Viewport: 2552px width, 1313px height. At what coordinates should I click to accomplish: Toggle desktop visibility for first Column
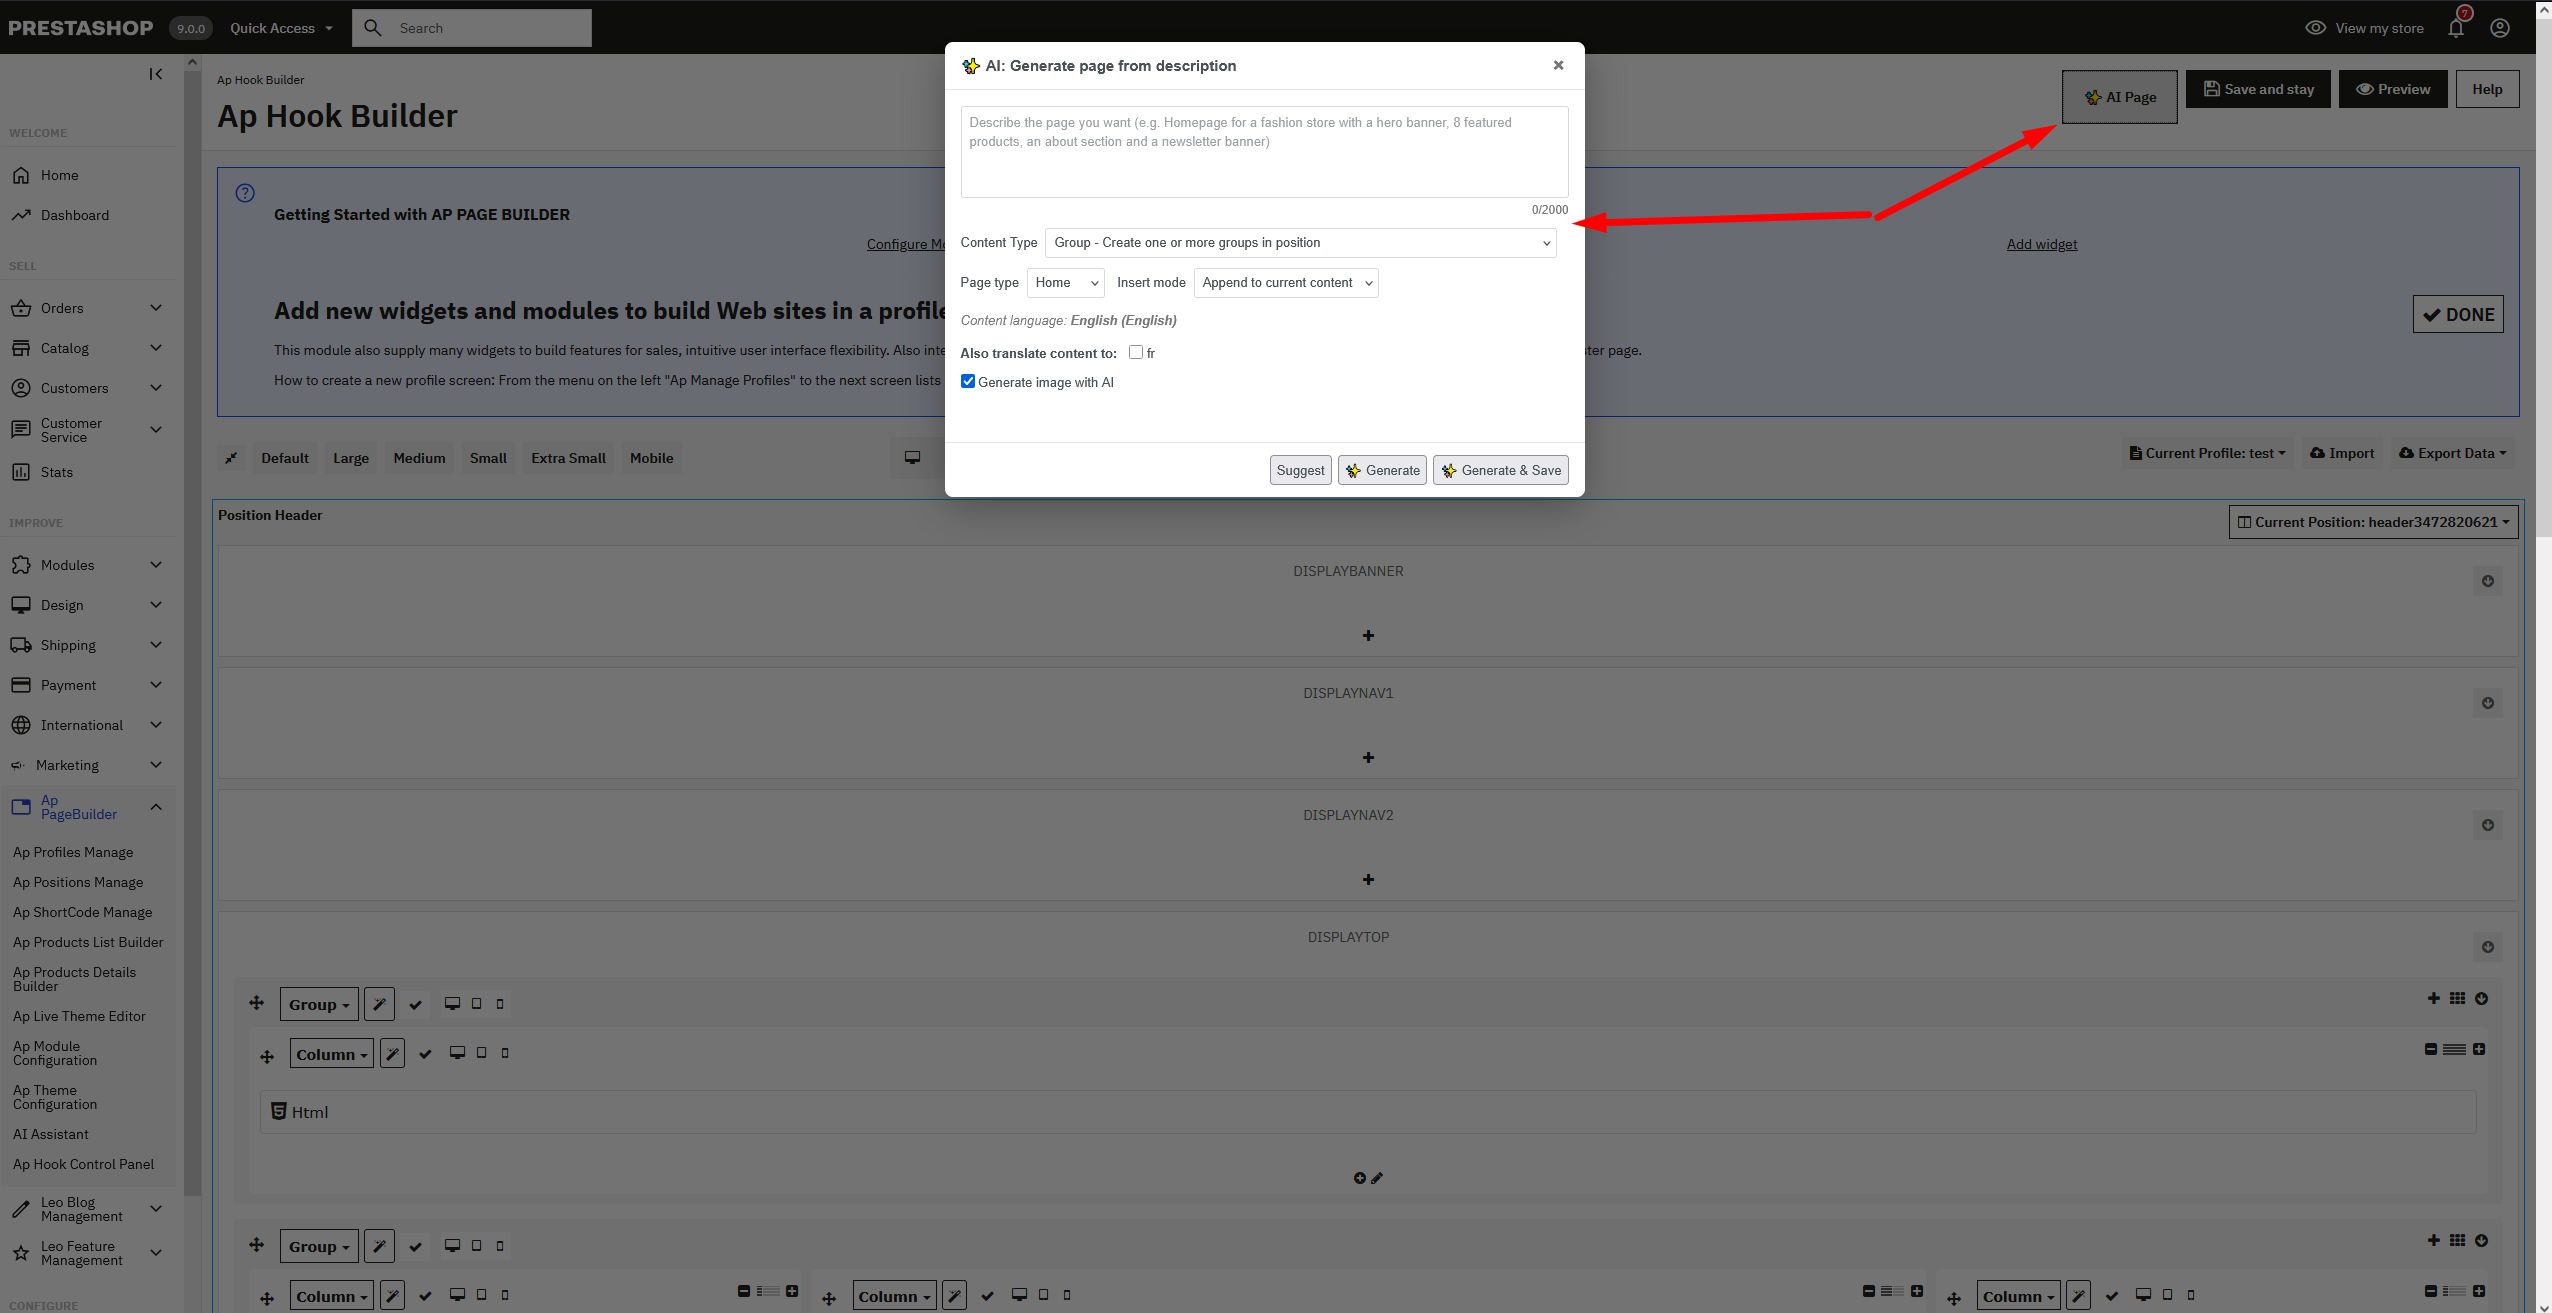click(457, 1052)
